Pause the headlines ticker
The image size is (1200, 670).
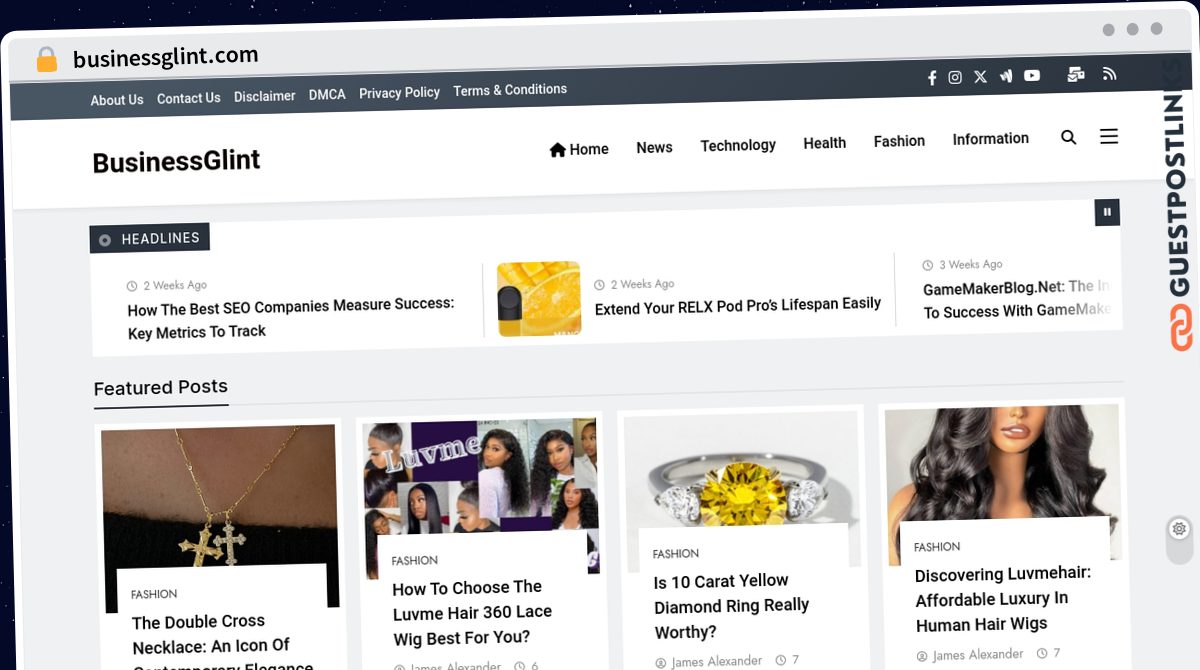[1107, 212]
